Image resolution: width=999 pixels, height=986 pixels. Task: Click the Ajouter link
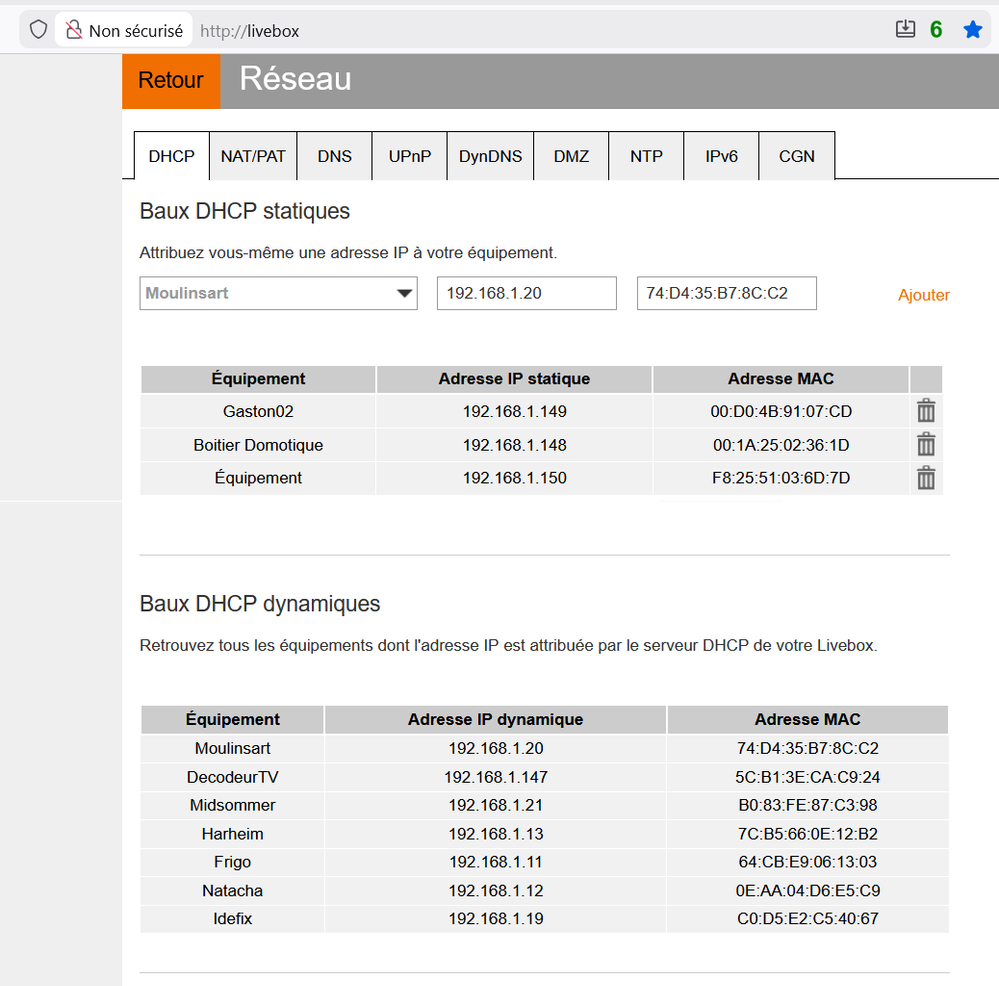[923, 295]
